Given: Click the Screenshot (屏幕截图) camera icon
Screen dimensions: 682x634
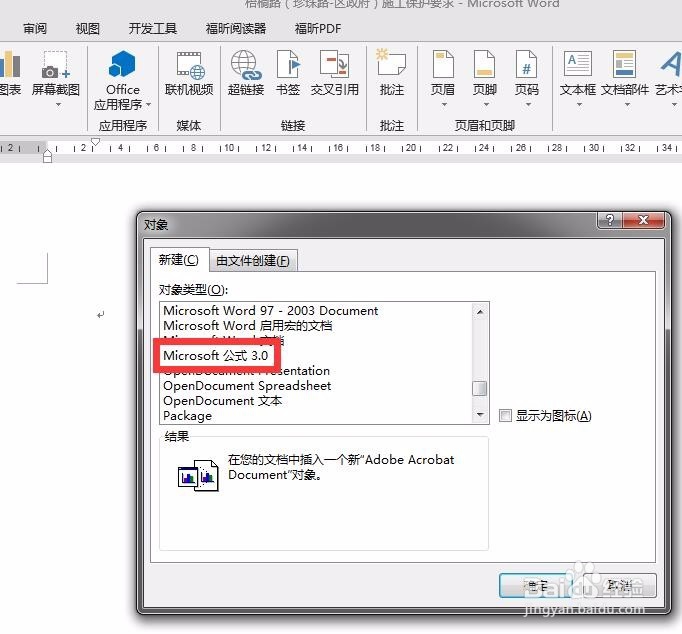Looking at the screenshot, I should [55, 64].
